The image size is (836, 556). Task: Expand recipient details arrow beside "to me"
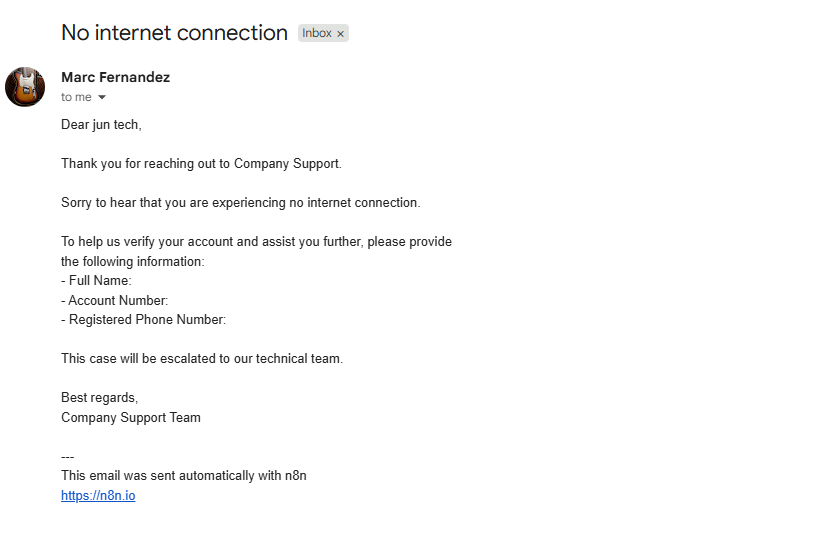tap(102, 97)
